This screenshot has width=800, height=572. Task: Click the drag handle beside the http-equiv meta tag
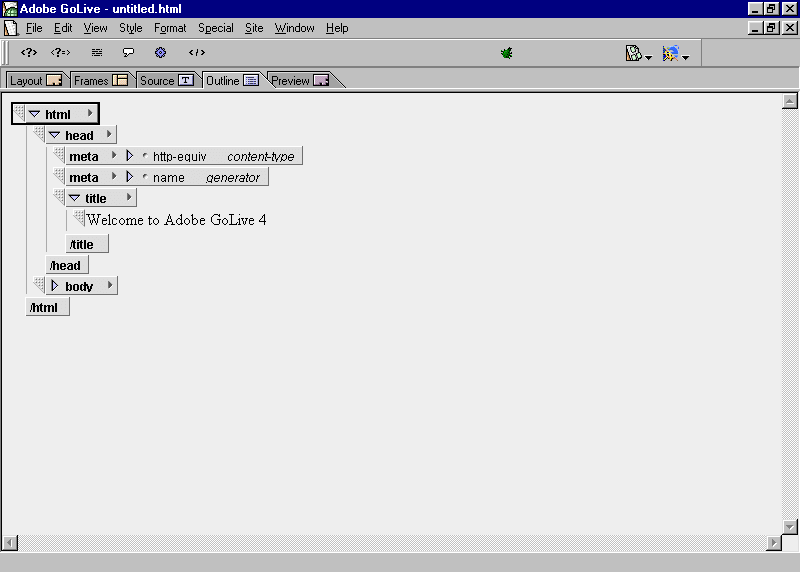tap(59, 155)
